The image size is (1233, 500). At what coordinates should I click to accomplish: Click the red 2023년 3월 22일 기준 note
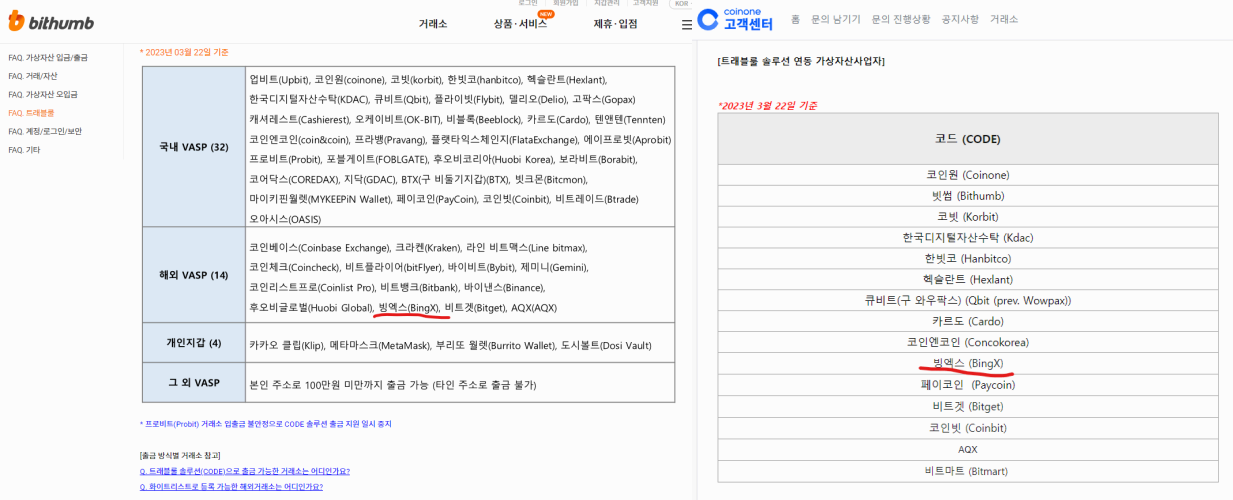pos(768,105)
